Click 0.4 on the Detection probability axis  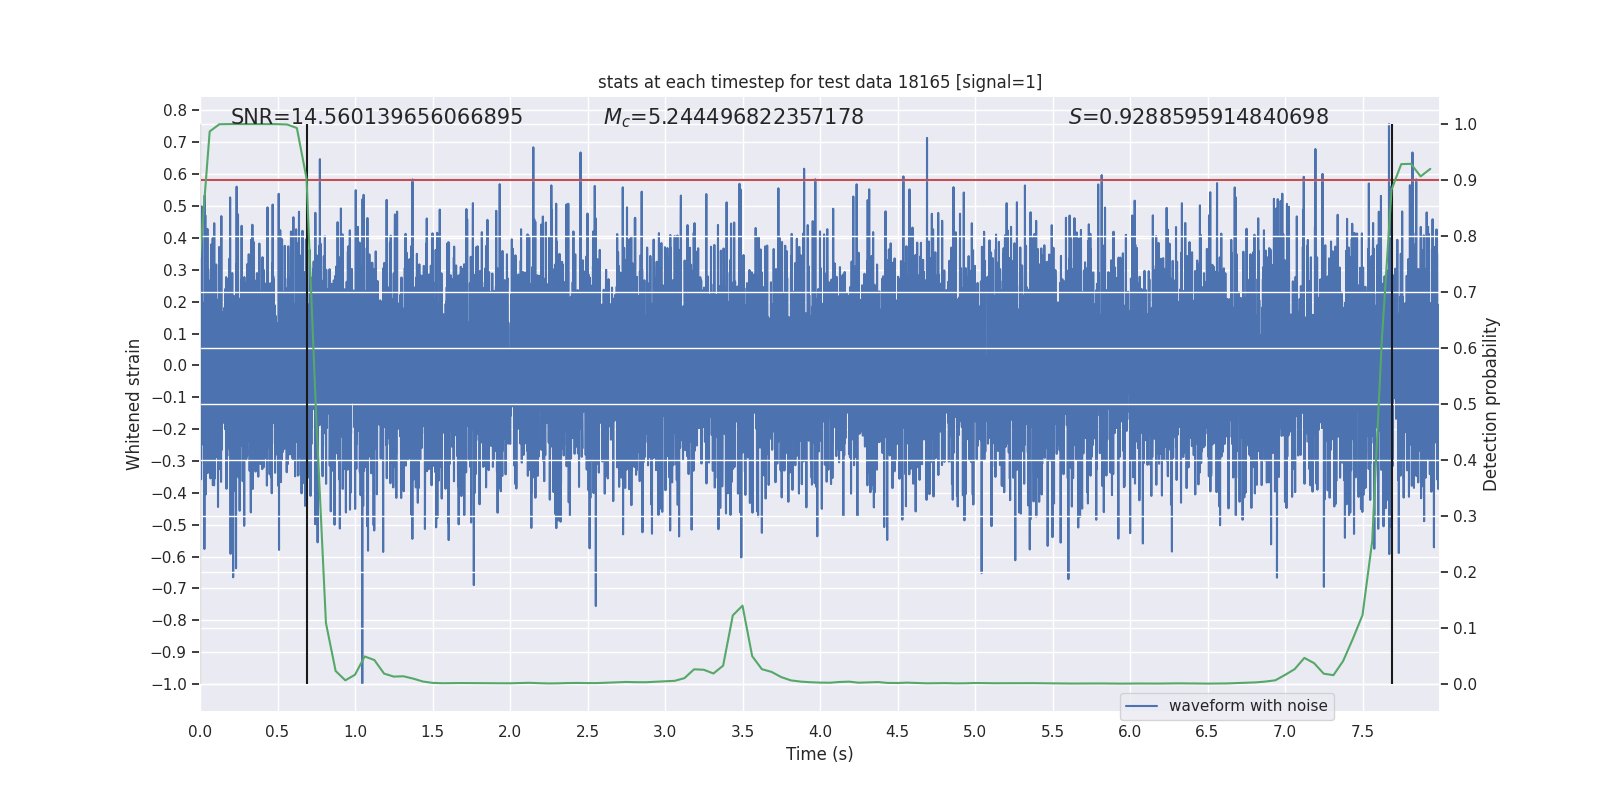point(1465,461)
